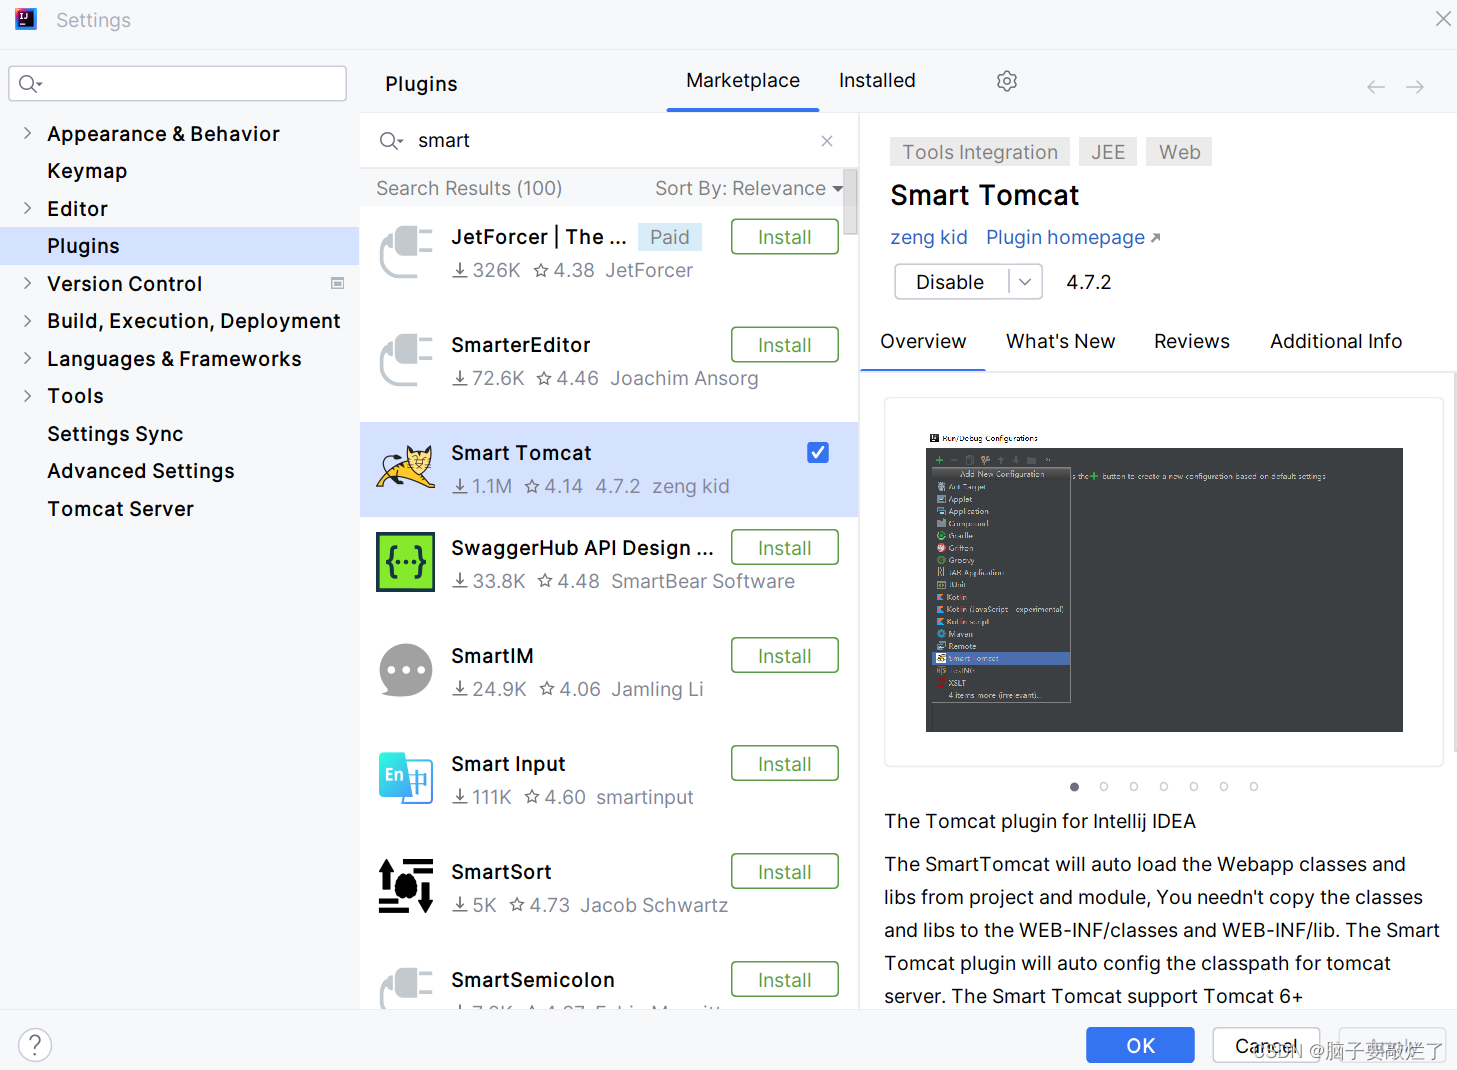Open plugin settings gear menu

(1007, 81)
